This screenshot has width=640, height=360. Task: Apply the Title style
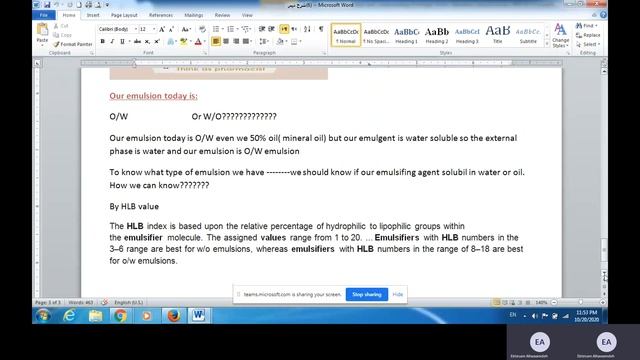(x=498, y=35)
